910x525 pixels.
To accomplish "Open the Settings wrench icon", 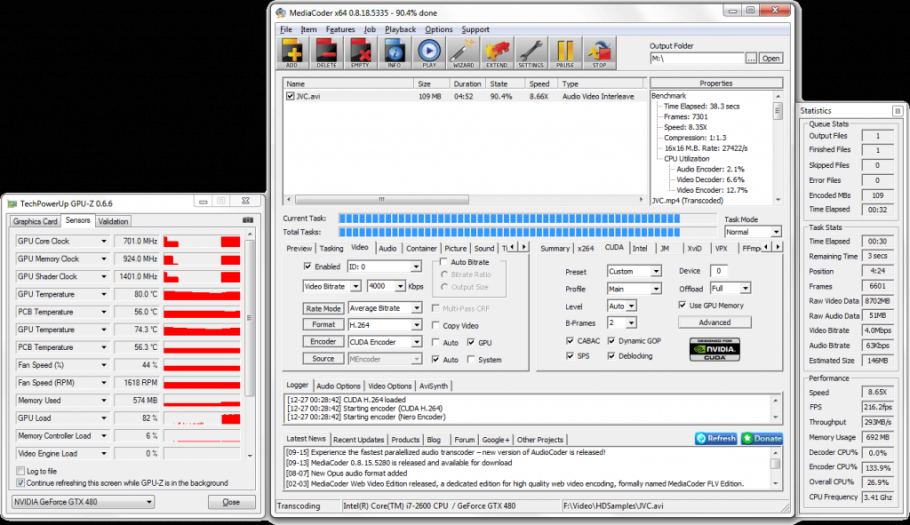I will [x=531, y=53].
